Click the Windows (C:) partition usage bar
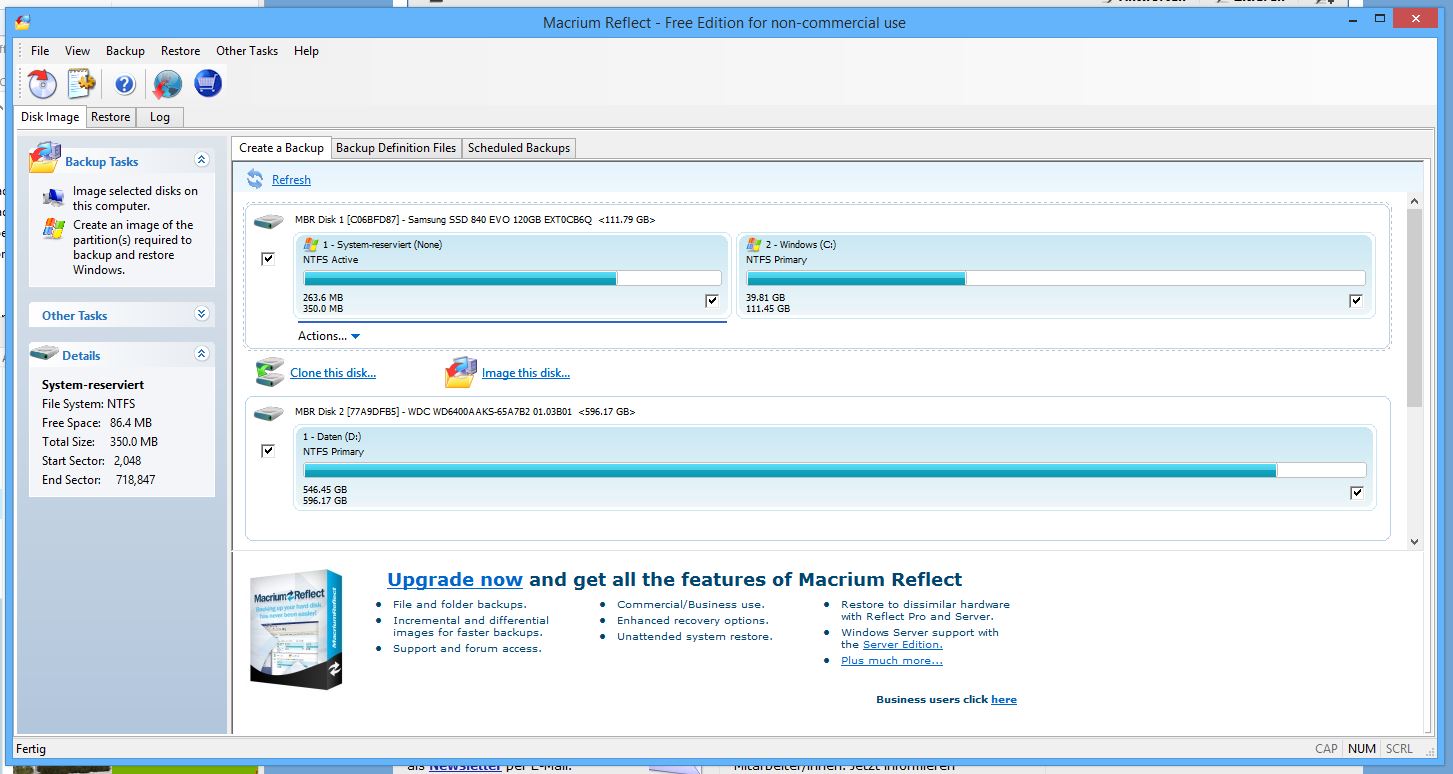Viewport: 1453px width, 774px height. 1055,278
